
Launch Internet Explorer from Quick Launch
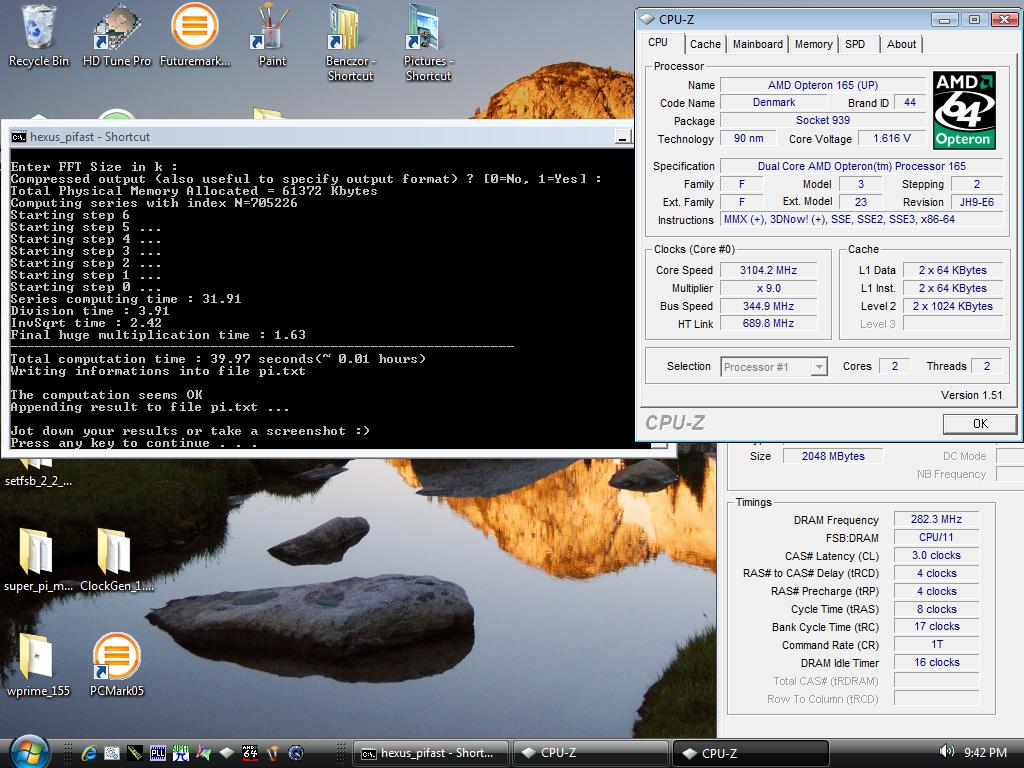coord(89,753)
